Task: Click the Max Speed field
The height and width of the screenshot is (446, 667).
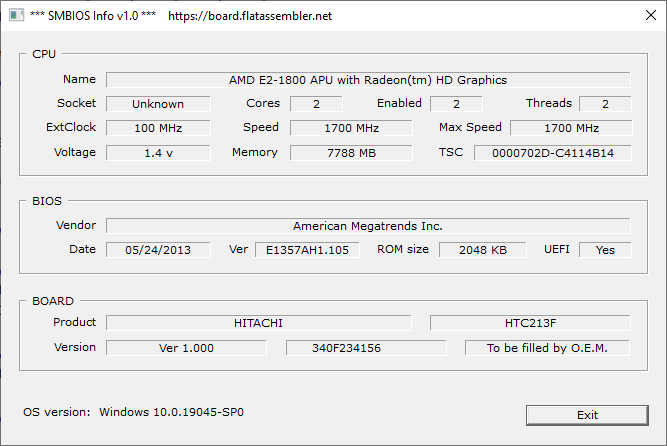Action: click(571, 128)
